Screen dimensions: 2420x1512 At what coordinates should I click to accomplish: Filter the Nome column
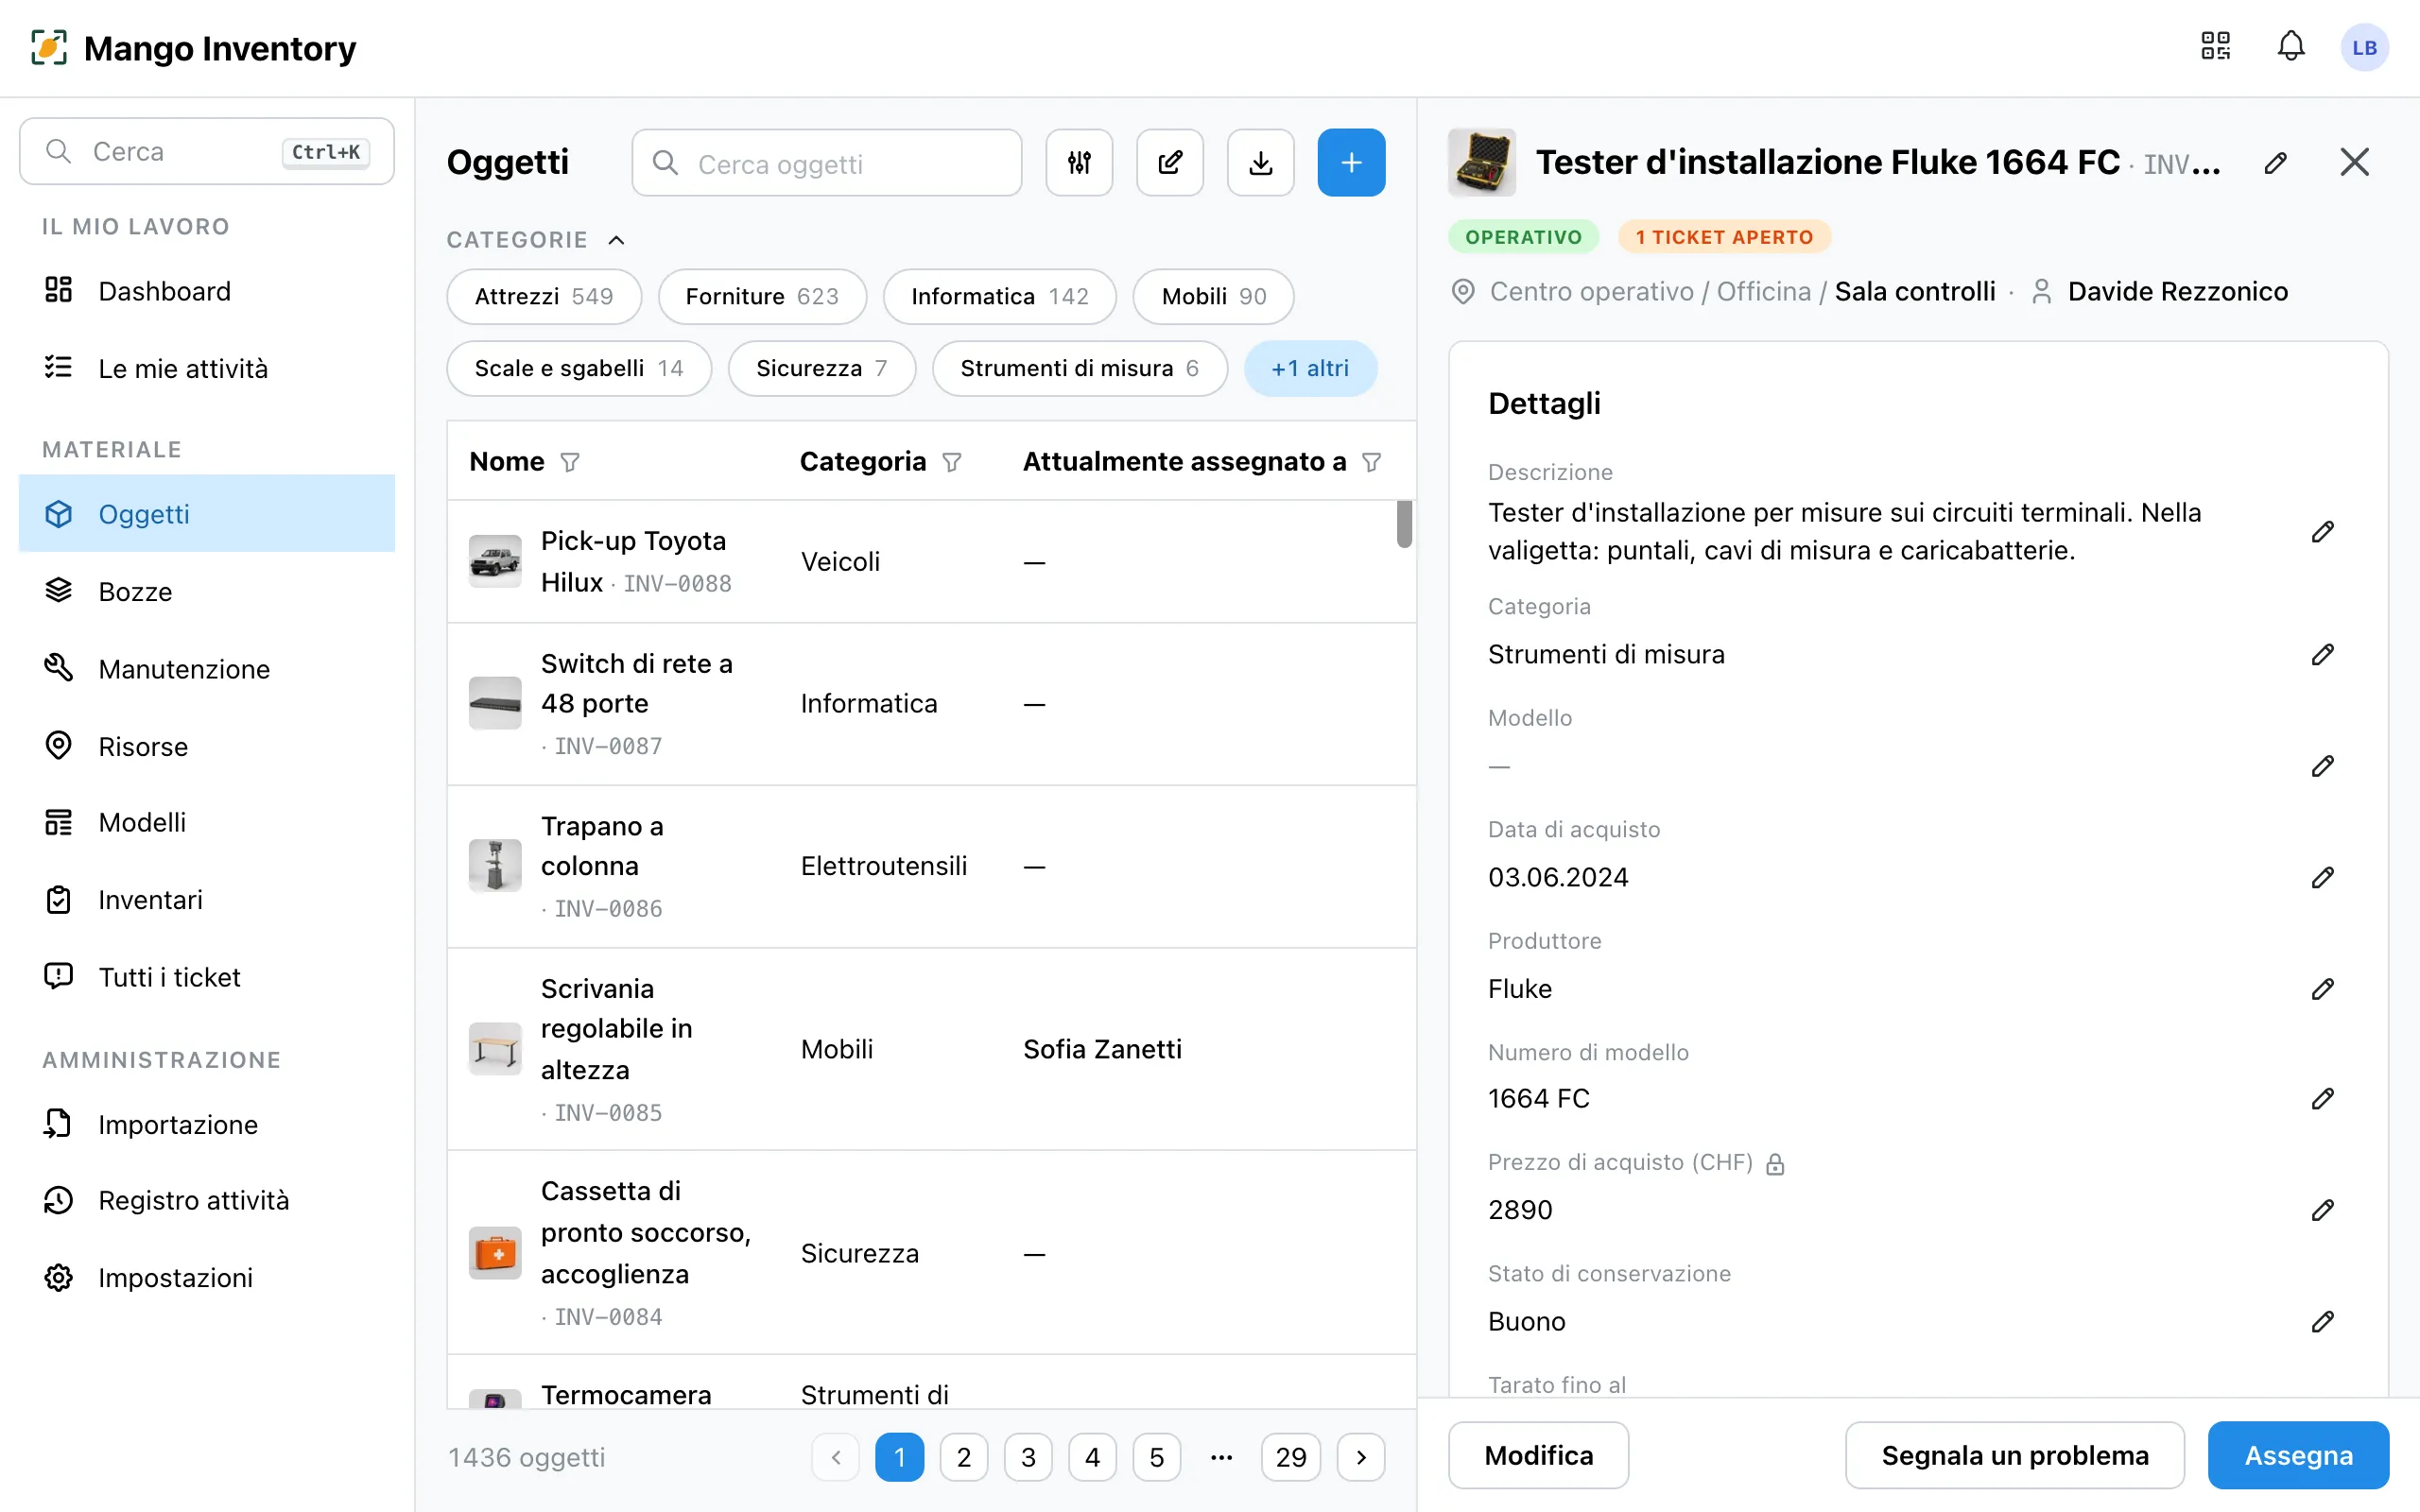tap(570, 462)
